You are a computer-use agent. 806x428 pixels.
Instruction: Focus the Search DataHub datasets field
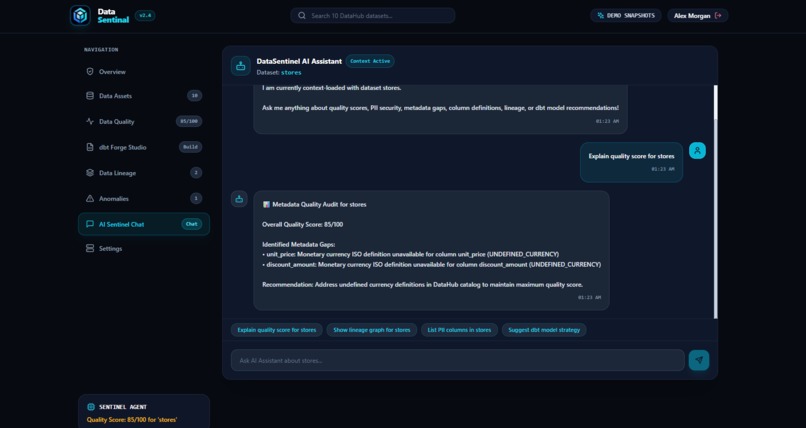373,15
